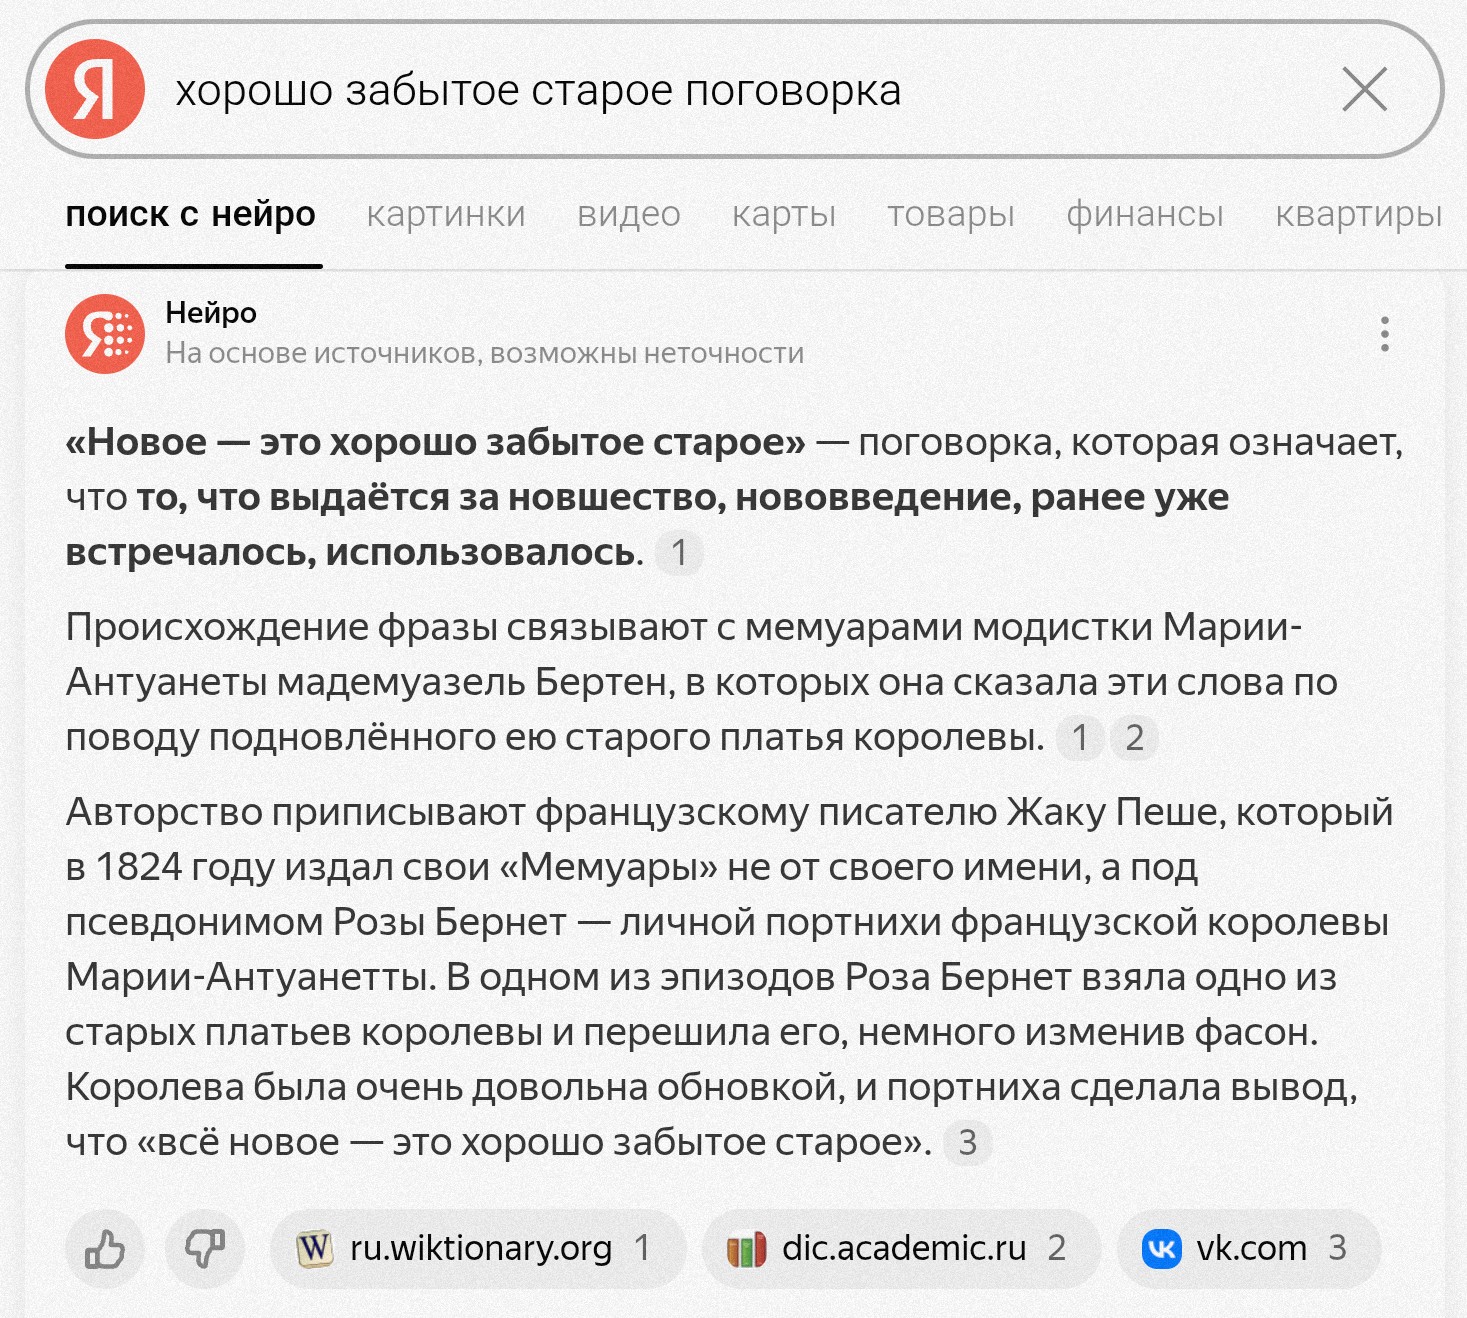This screenshot has height=1318, width=1467.
Task: Click the VK logo favicon
Action: [1162, 1249]
